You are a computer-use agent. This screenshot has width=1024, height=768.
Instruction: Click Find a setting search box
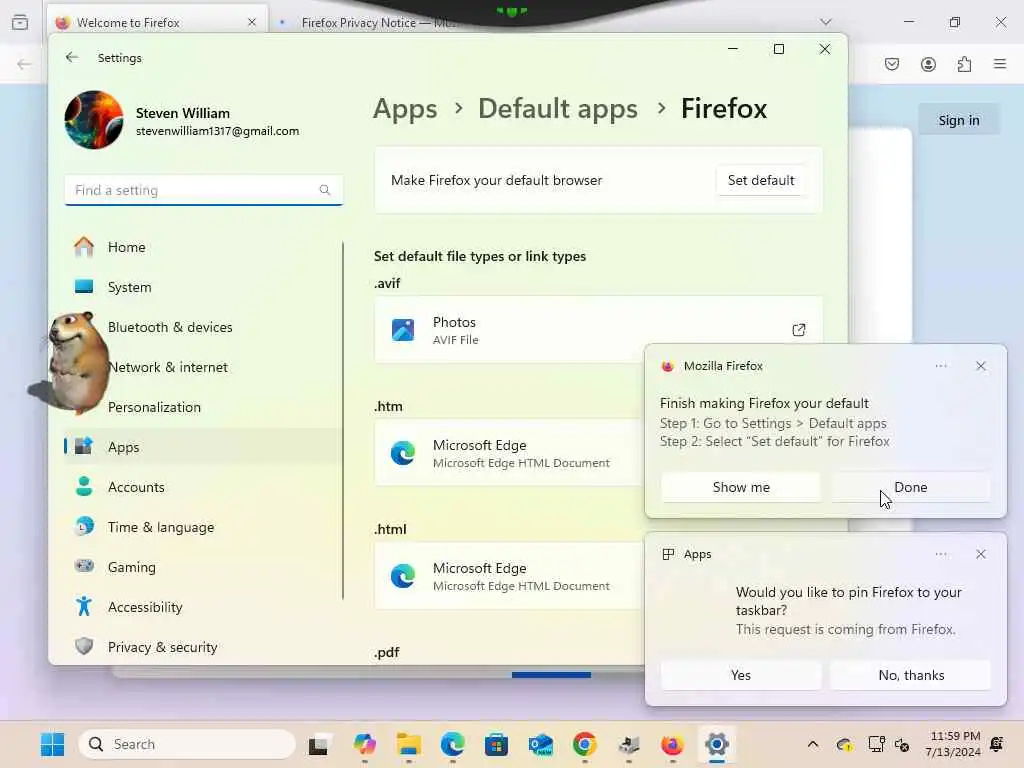coord(203,190)
